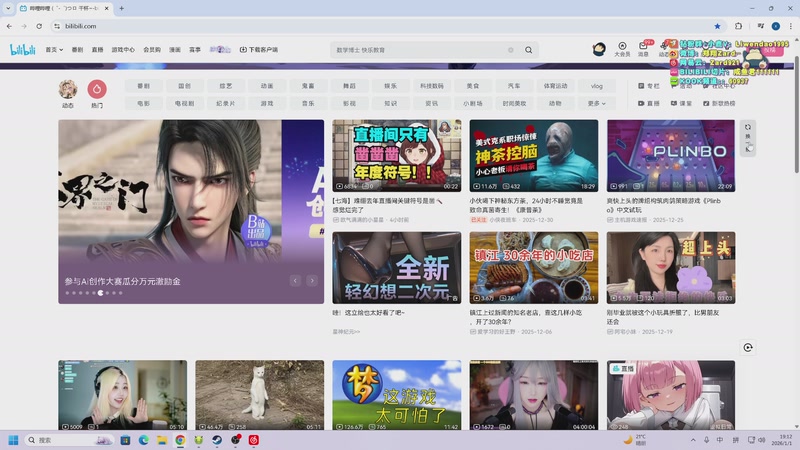Bookmark this page with the star icon

click(x=717, y=26)
